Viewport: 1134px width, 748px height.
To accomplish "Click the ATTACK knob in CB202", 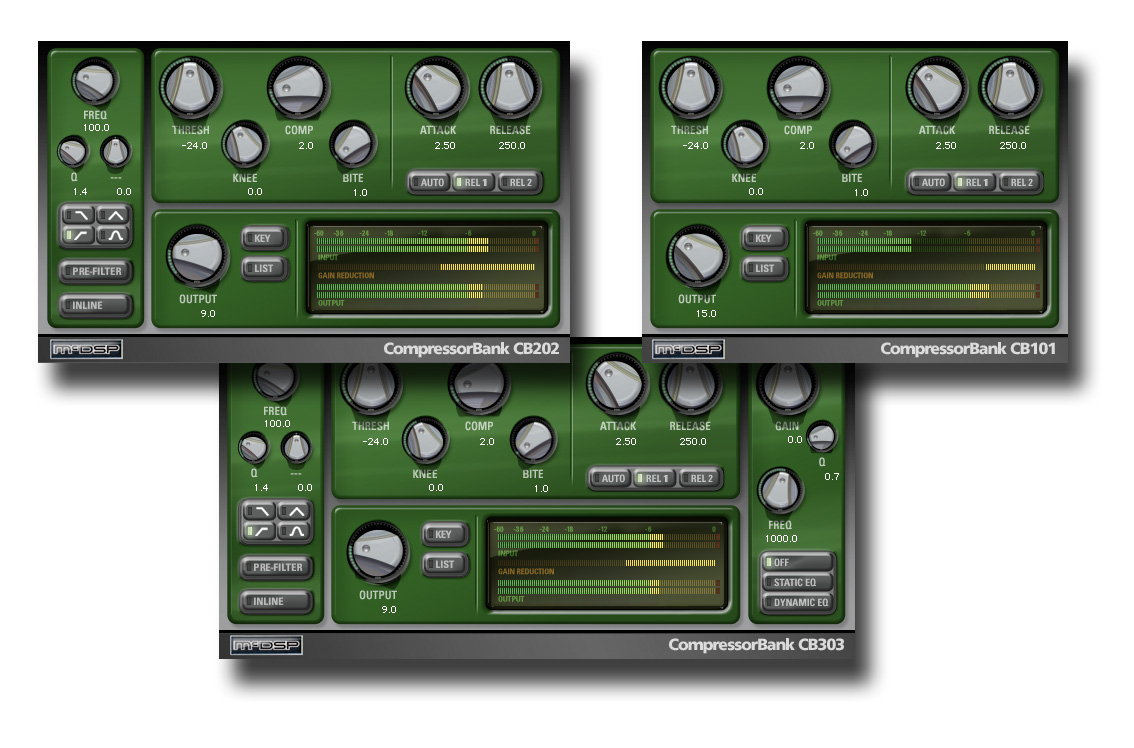I will pos(437,88).
